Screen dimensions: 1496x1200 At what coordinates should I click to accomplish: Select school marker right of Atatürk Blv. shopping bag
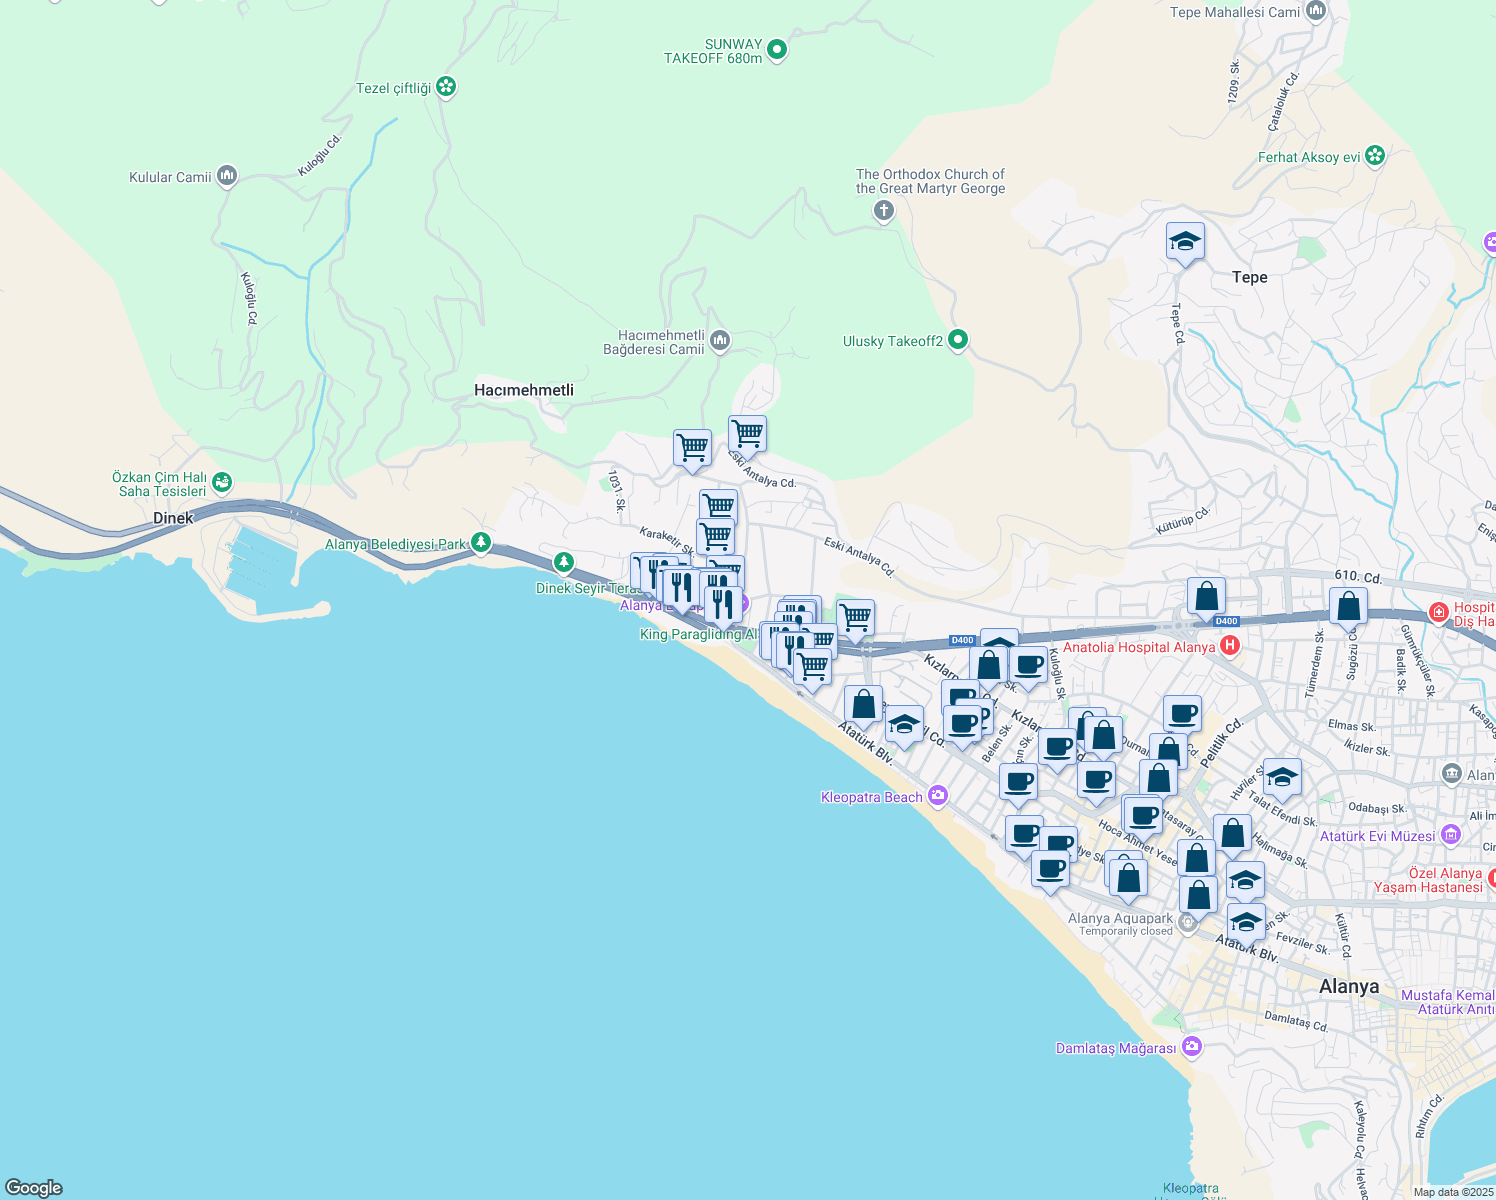pyautogui.click(x=904, y=726)
